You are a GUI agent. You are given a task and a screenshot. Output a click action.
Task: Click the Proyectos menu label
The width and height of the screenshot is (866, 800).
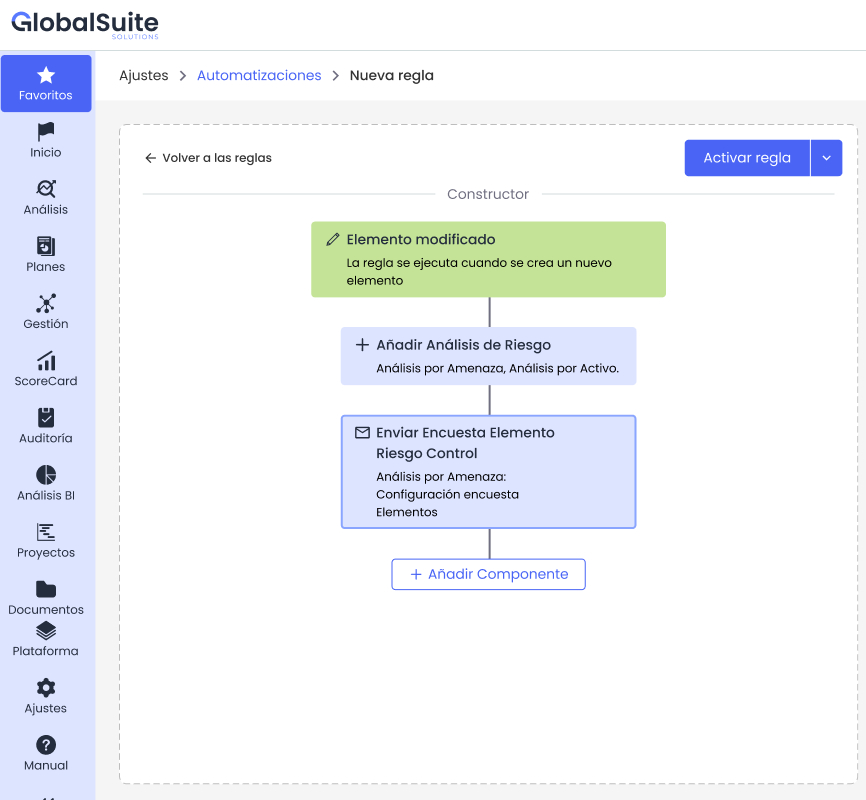click(46, 552)
